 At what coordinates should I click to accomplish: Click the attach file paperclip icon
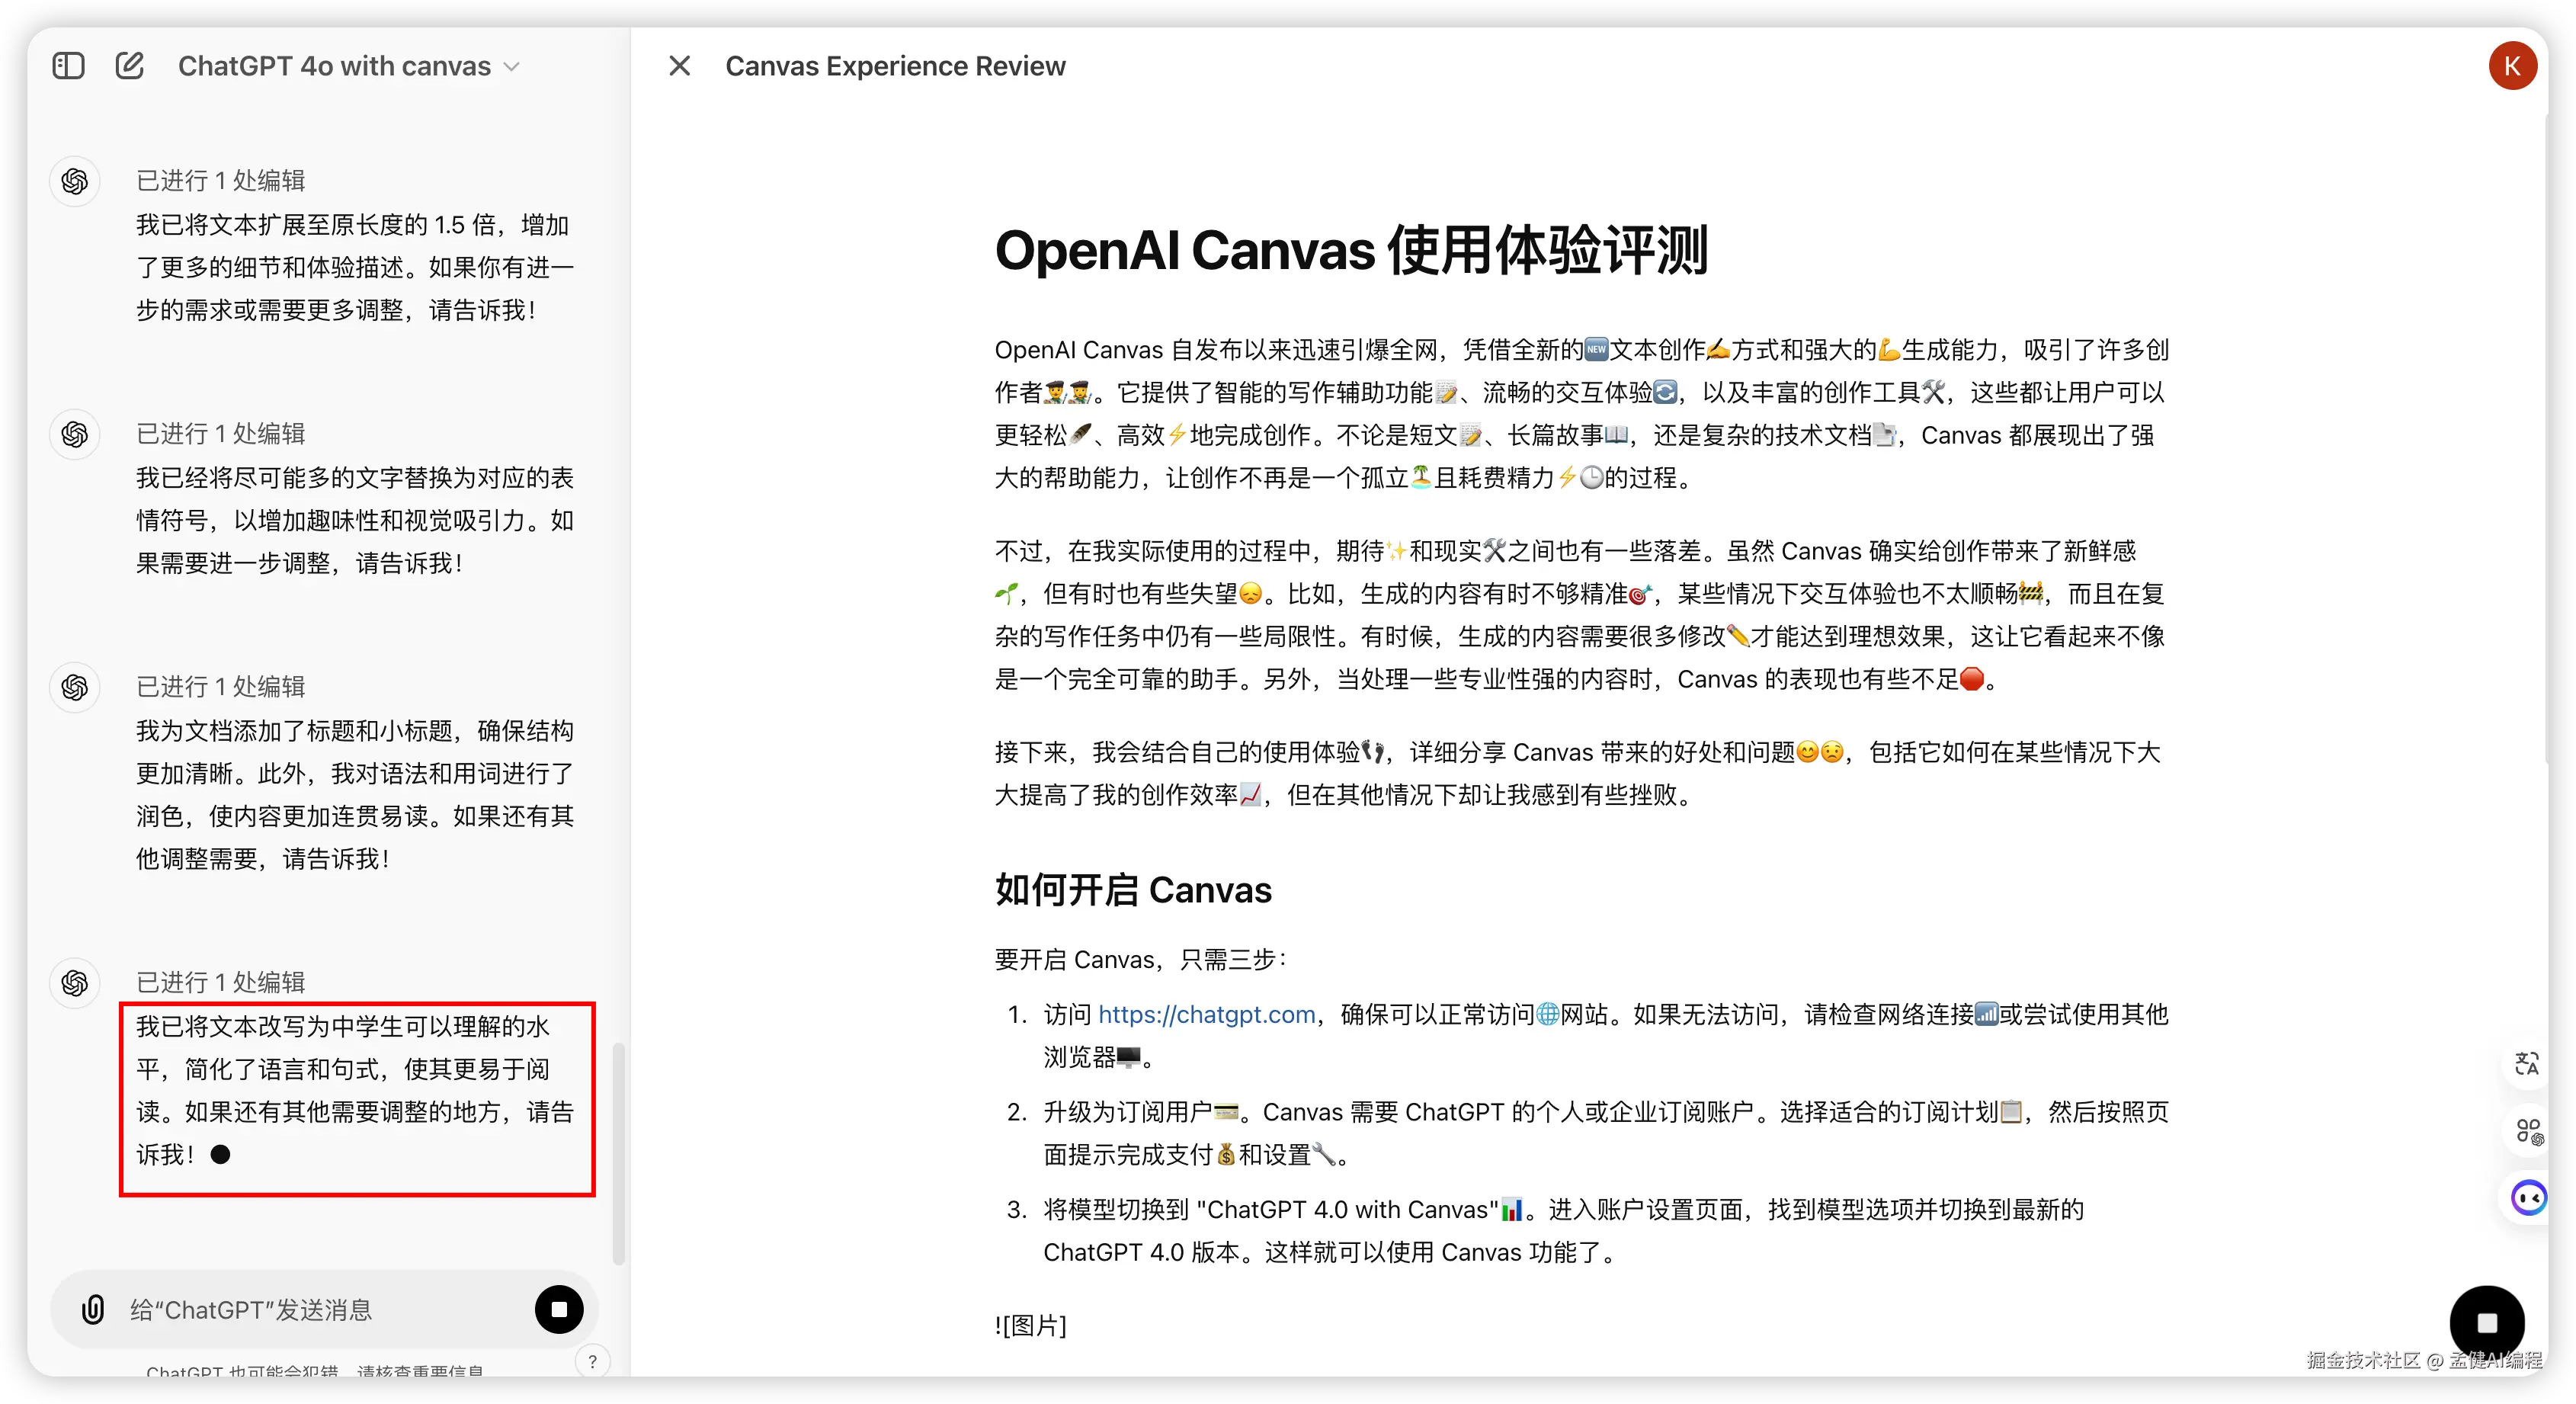pos(93,1309)
